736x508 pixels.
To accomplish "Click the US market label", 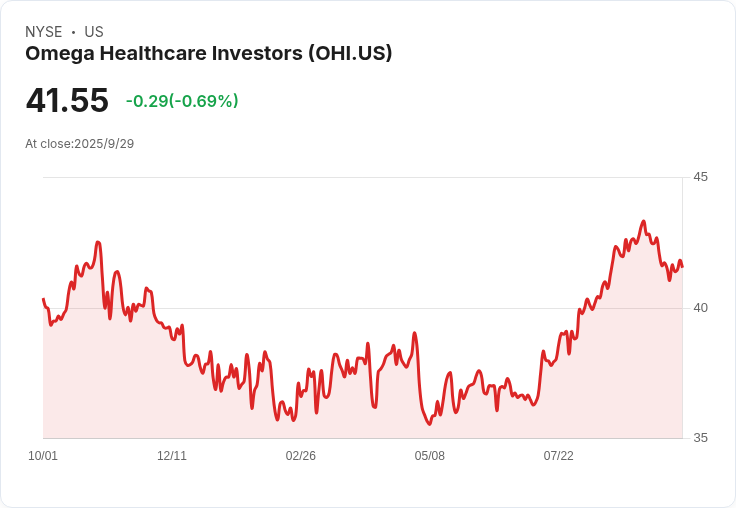I will point(94,32).
